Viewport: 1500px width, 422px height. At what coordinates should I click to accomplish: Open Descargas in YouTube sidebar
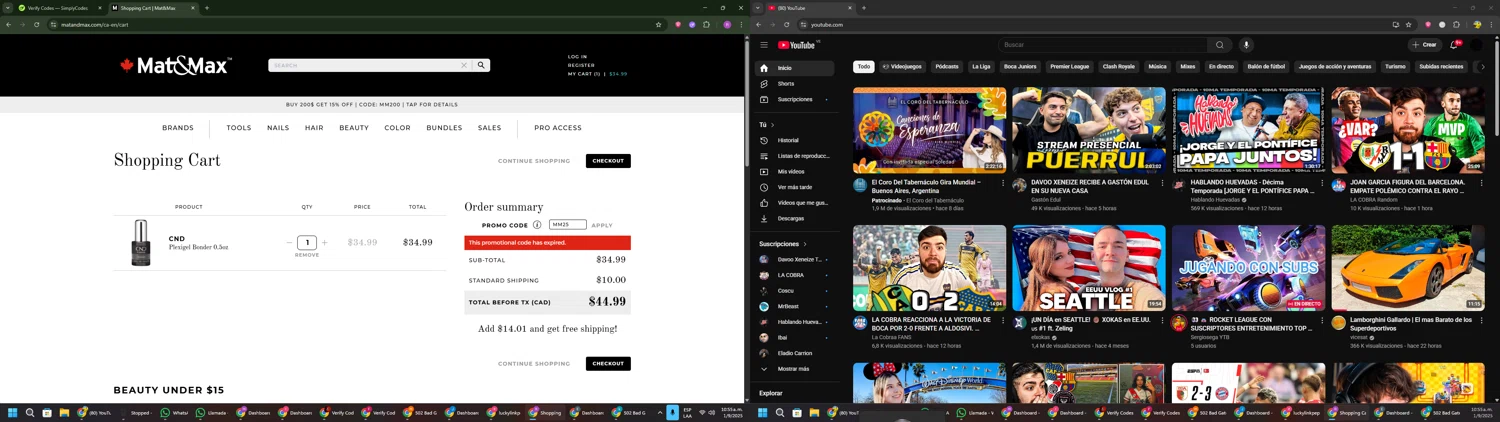(x=795, y=218)
